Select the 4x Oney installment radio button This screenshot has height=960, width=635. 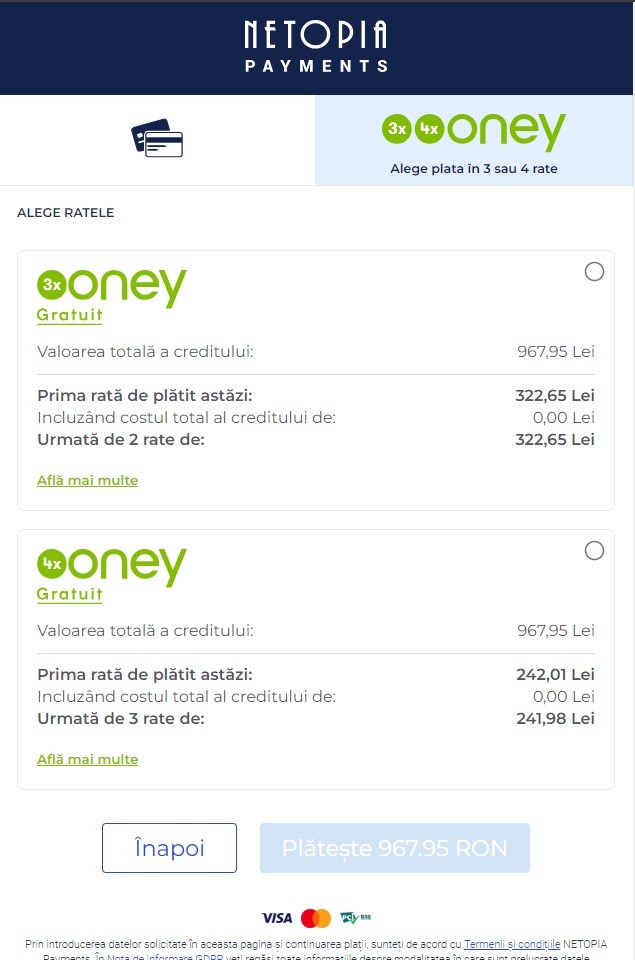594,550
